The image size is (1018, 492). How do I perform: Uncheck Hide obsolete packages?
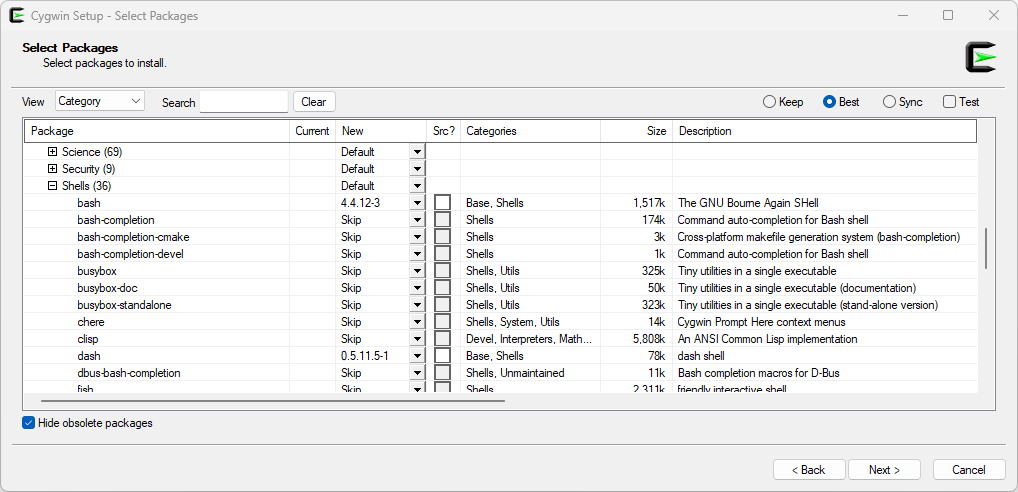[29, 423]
